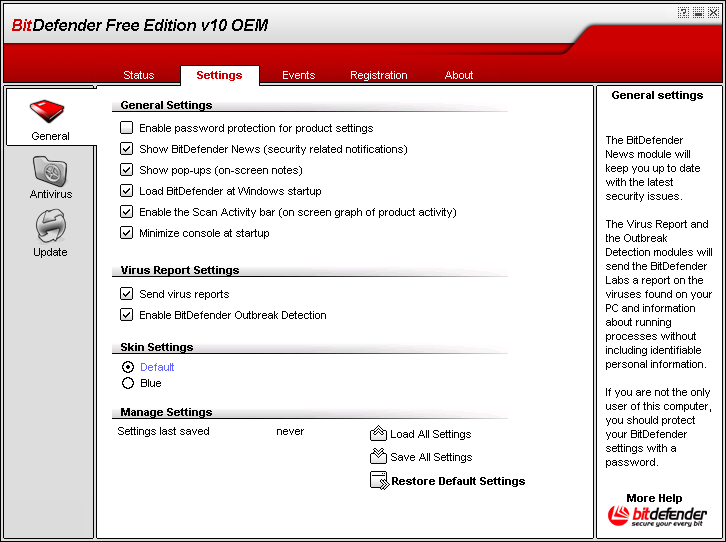Select the Default skin radio button
Viewport: 726px width, 542px height.
(x=128, y=367)
